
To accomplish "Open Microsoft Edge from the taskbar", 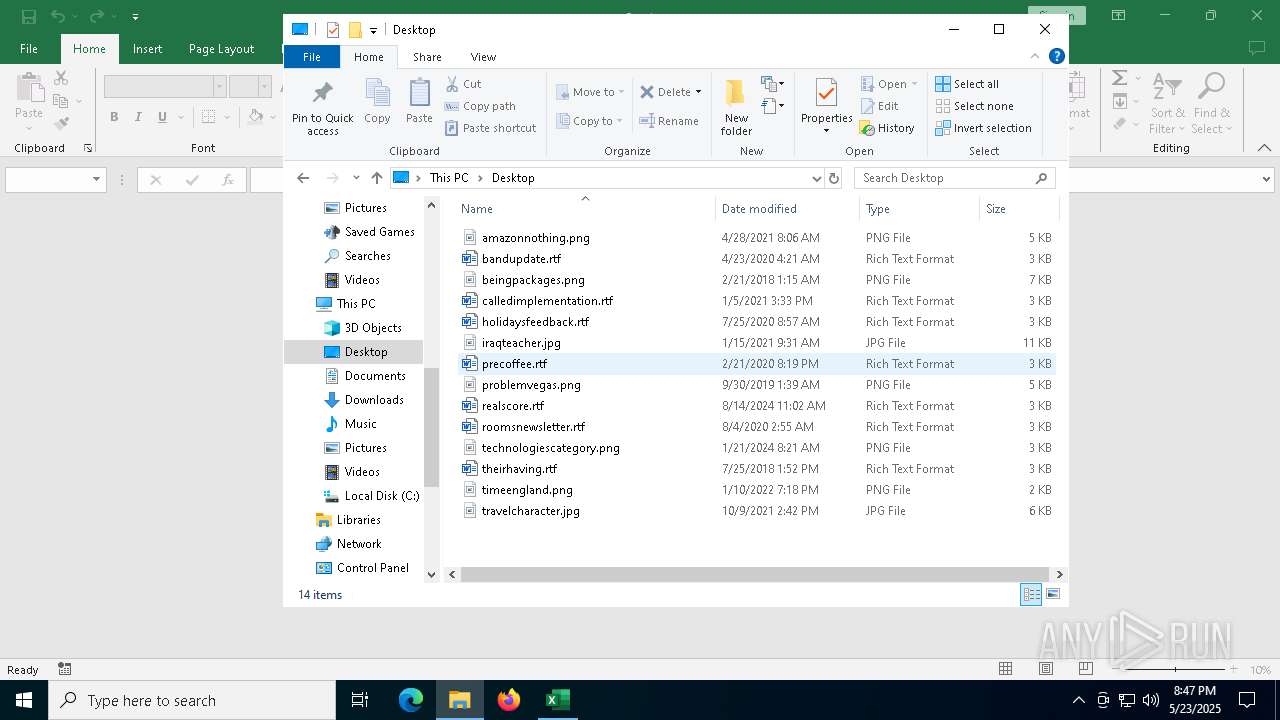I will click(x=411, y=700).
